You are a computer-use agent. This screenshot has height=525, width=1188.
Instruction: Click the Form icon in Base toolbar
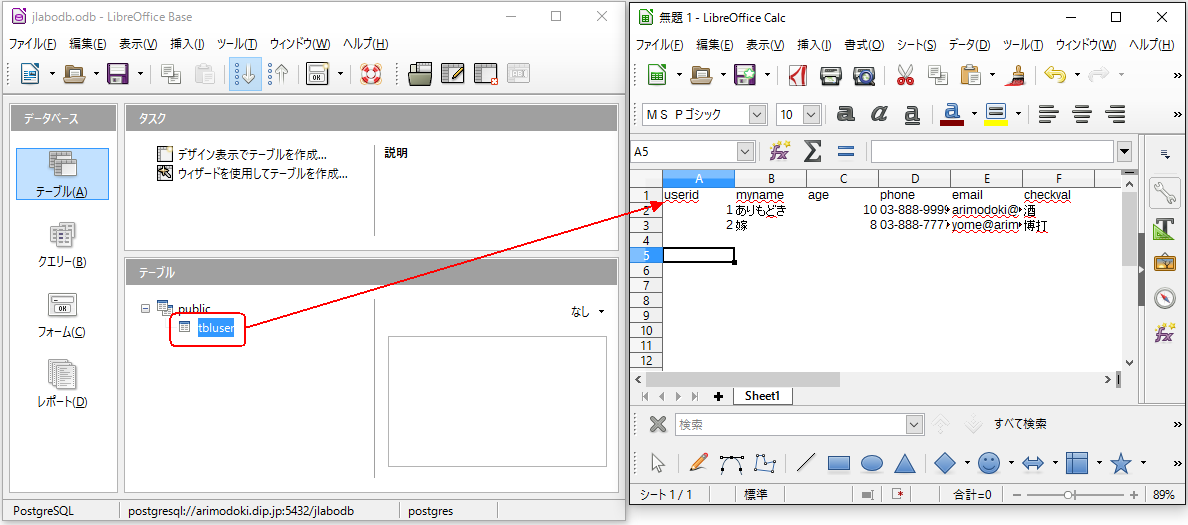[317, 74]
